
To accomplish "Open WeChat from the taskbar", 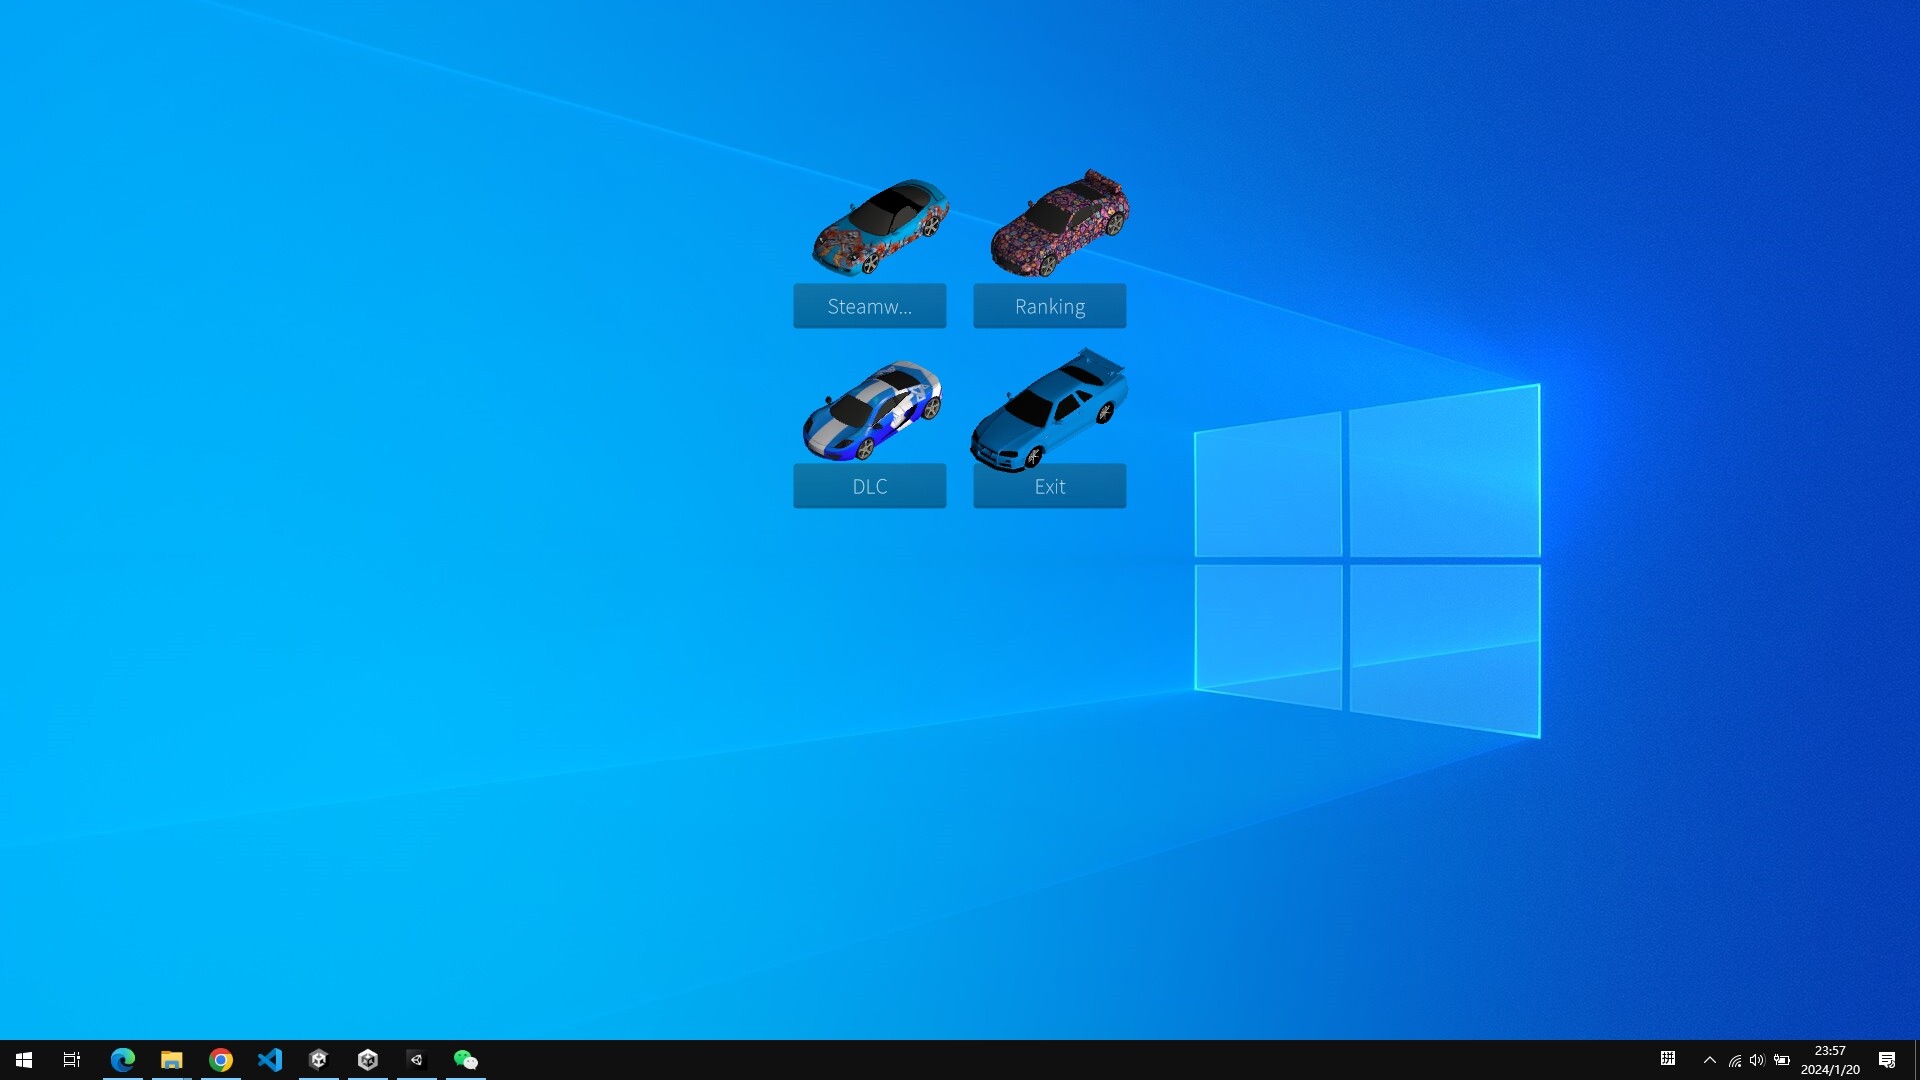I will click(465, 1059).
